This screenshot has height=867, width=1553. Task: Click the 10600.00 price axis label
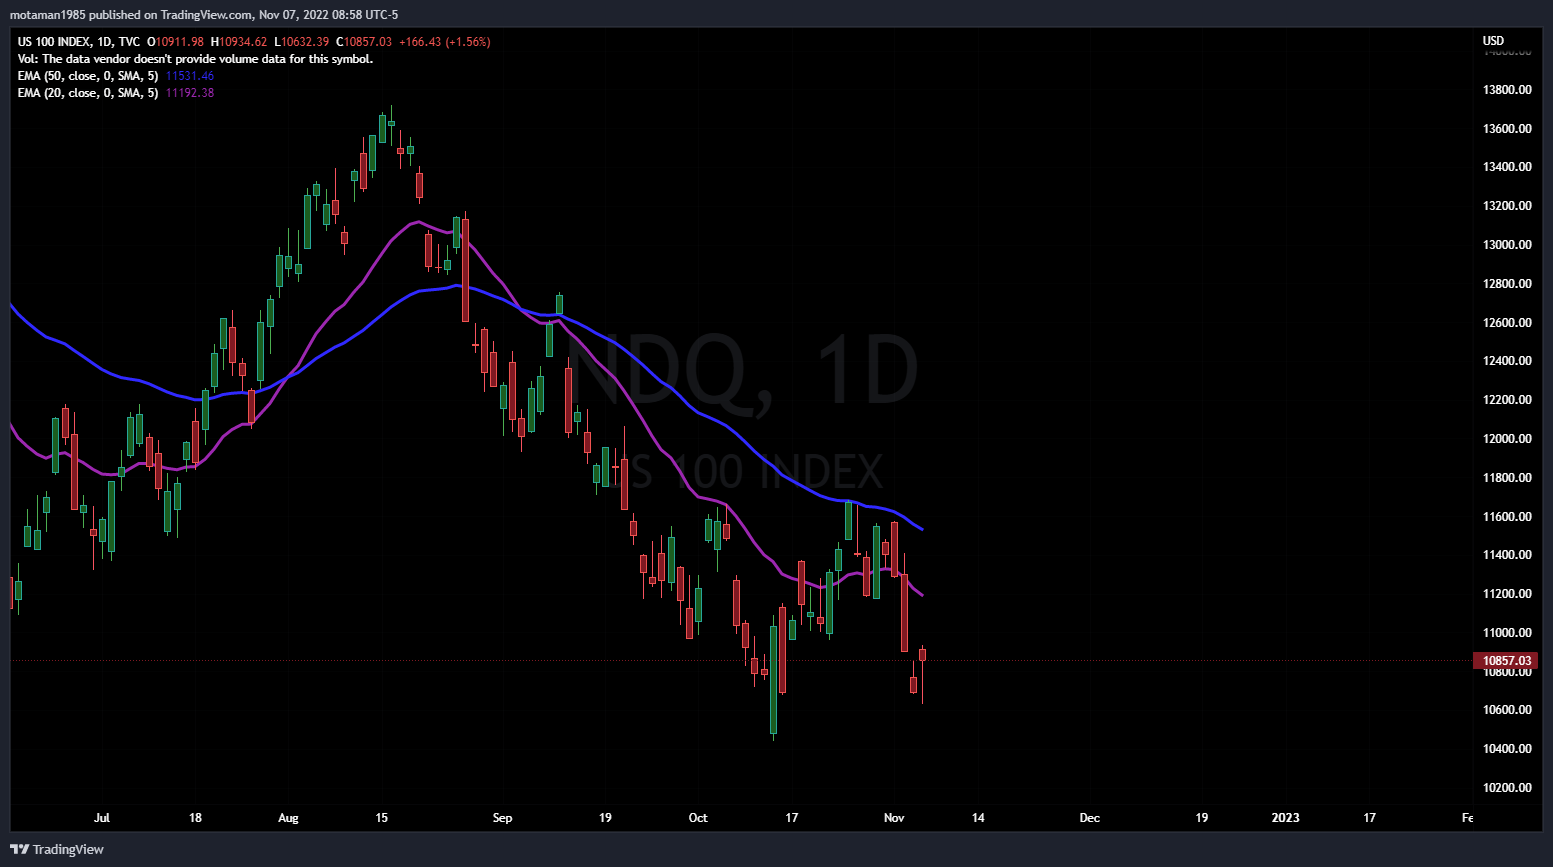pos(1507,710)
